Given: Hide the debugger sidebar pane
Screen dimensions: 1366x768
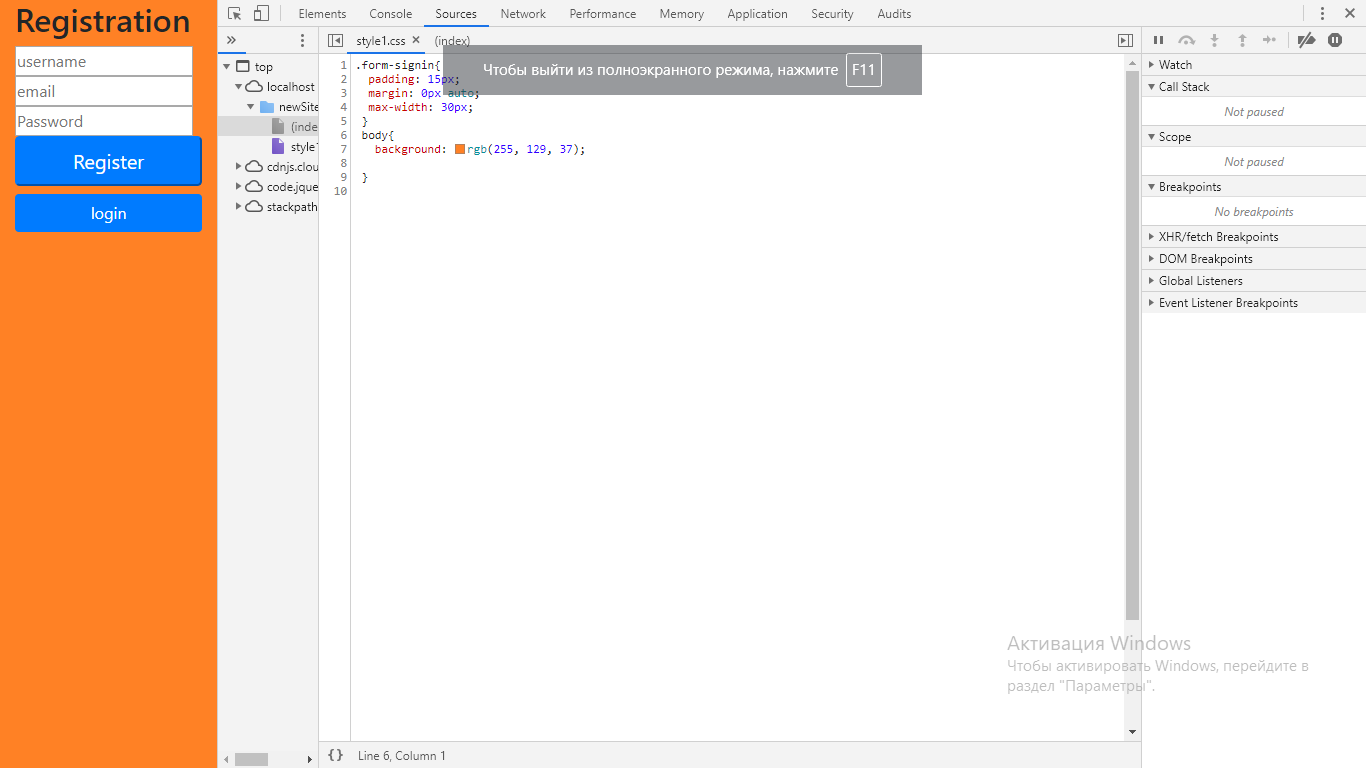Looking at the screenshot, I should coord(1125,40).
